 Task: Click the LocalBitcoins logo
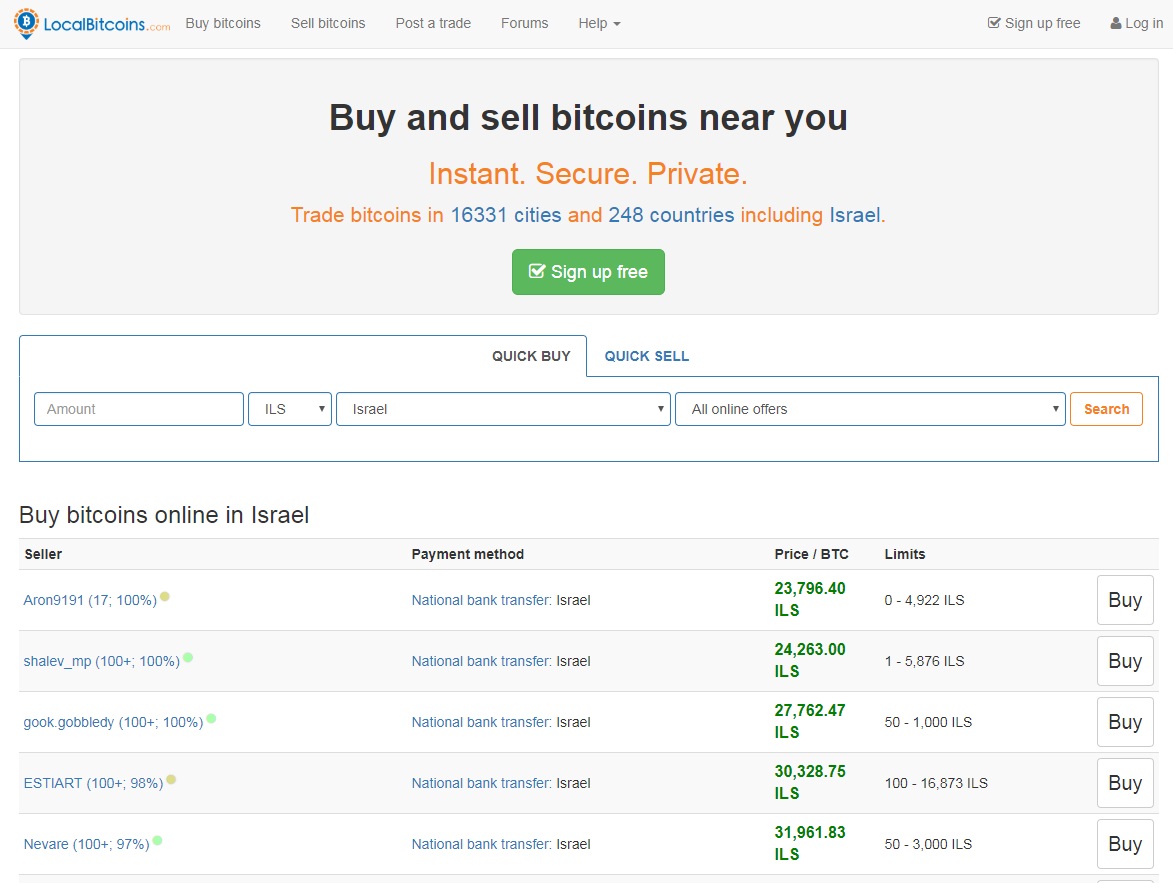point(92,24)
